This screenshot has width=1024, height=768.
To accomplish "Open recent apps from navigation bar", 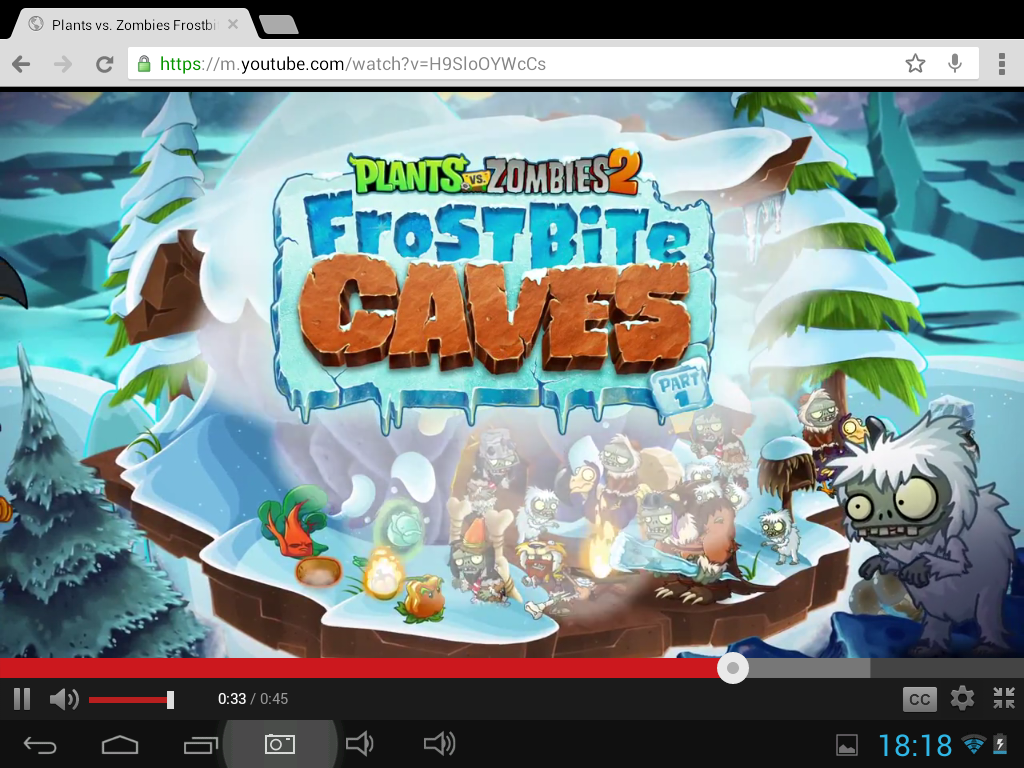I will 200,744.
